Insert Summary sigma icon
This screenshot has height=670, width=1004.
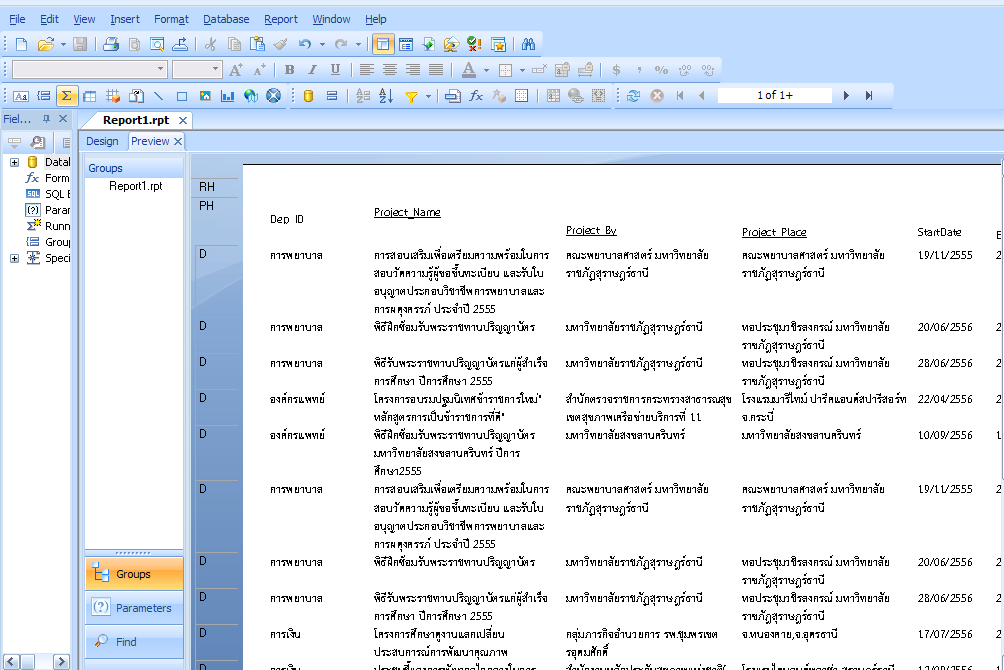click(66, 96)
